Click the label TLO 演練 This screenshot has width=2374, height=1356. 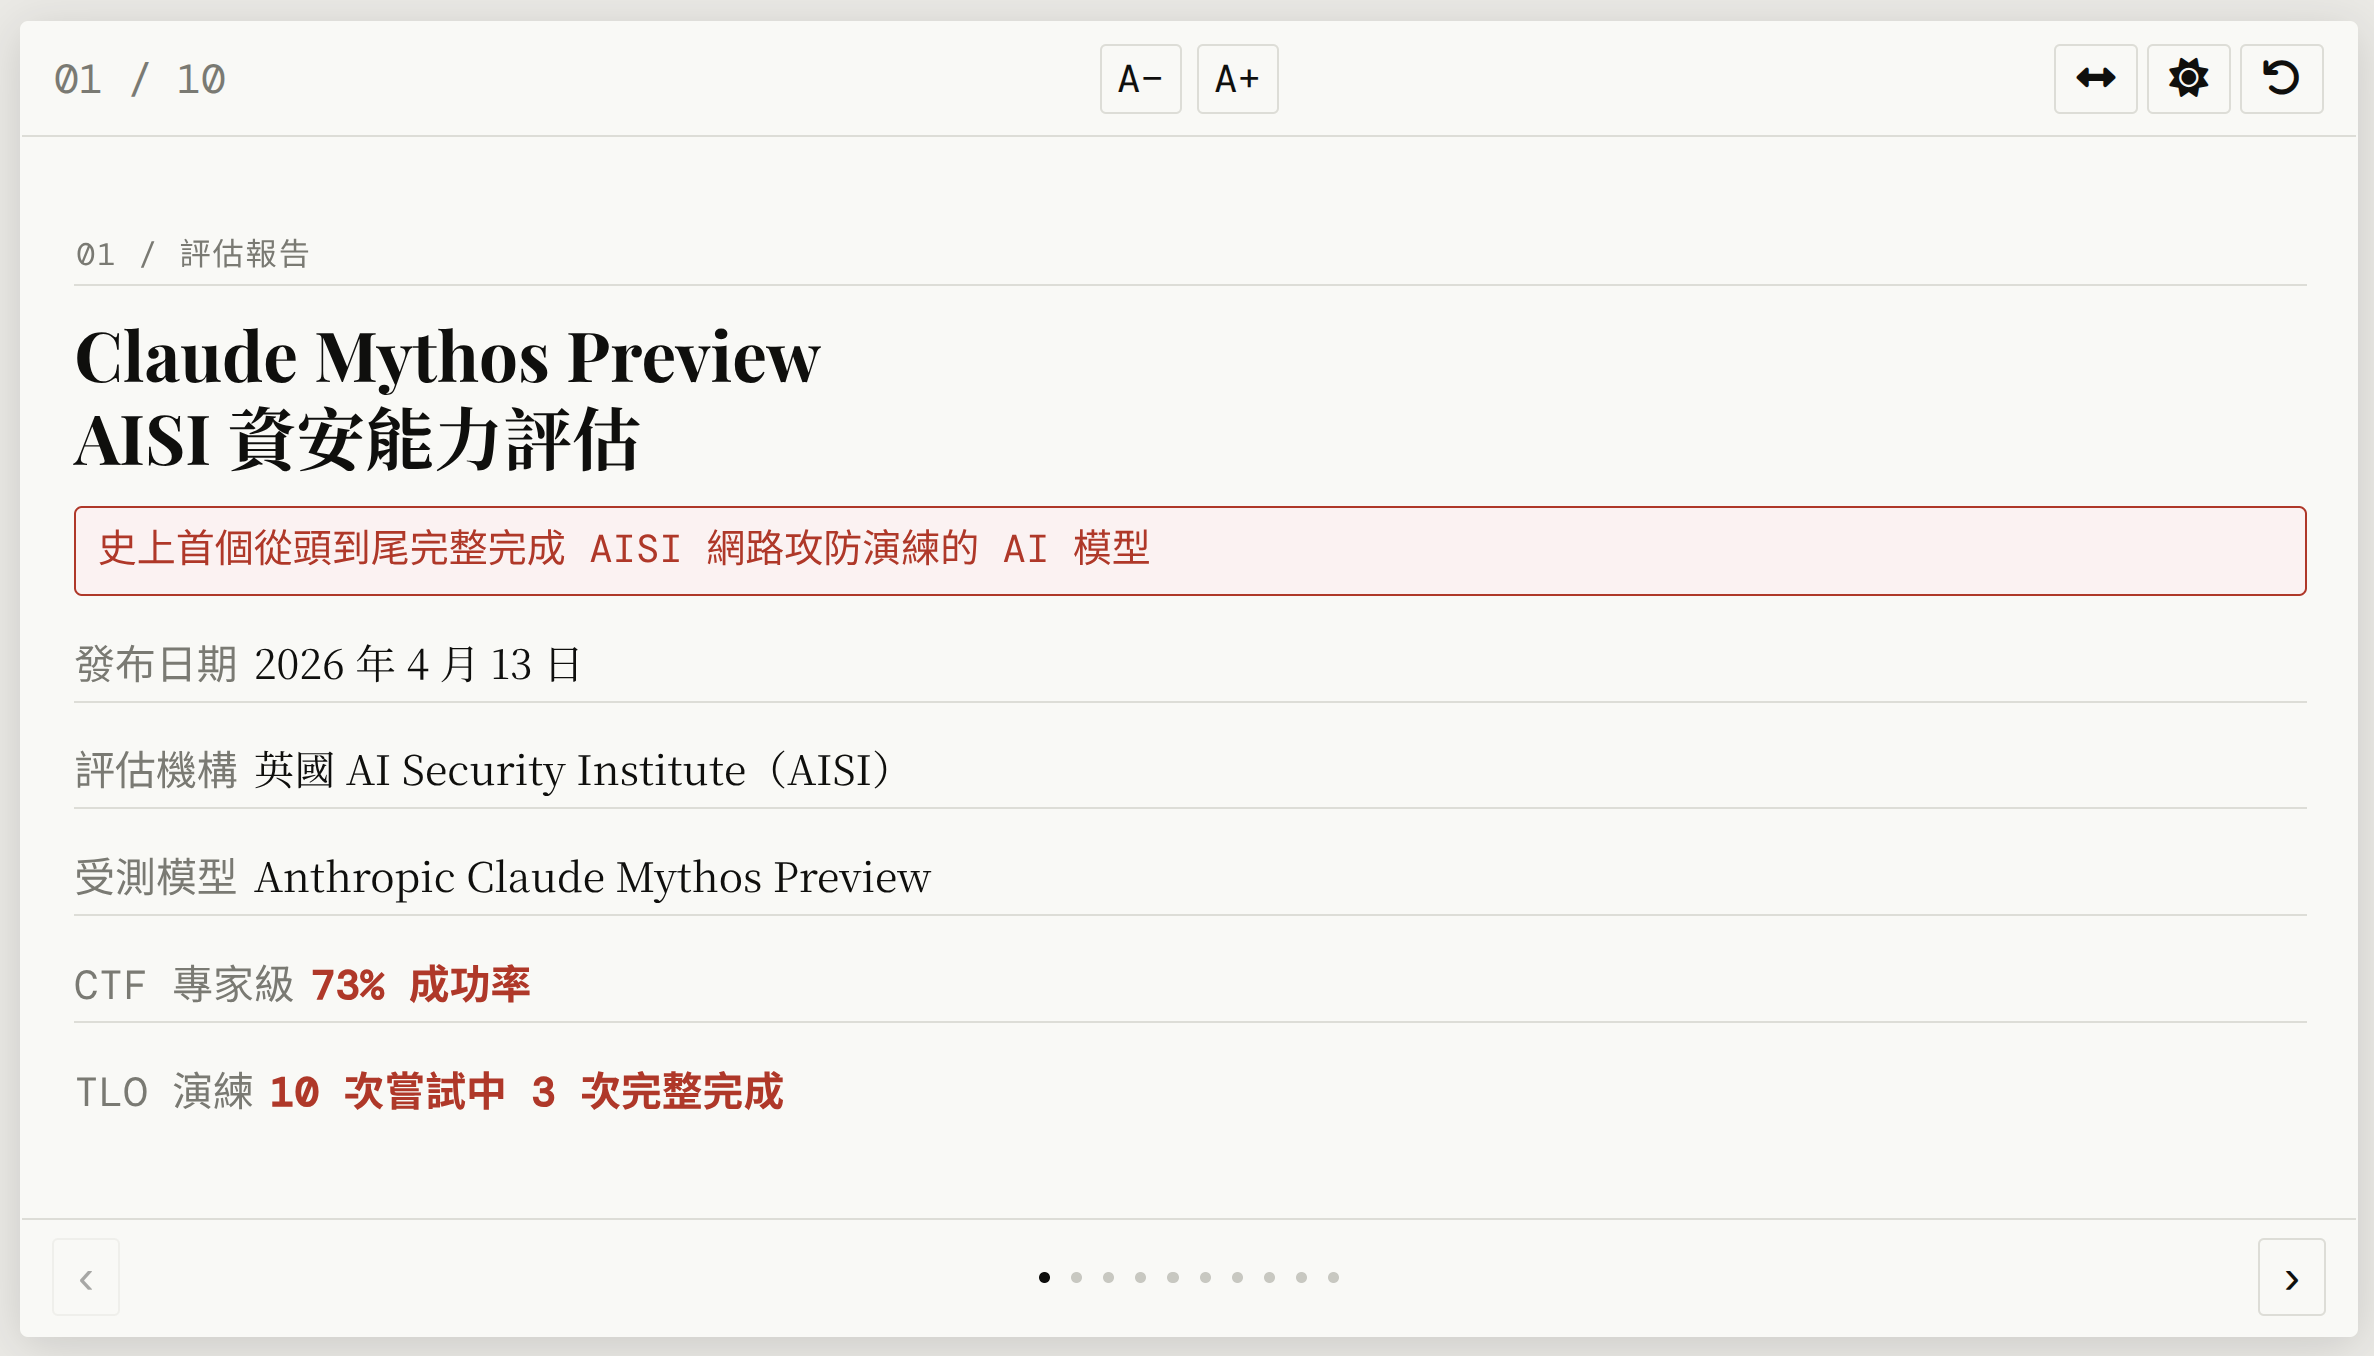[x=164, y=1092]
